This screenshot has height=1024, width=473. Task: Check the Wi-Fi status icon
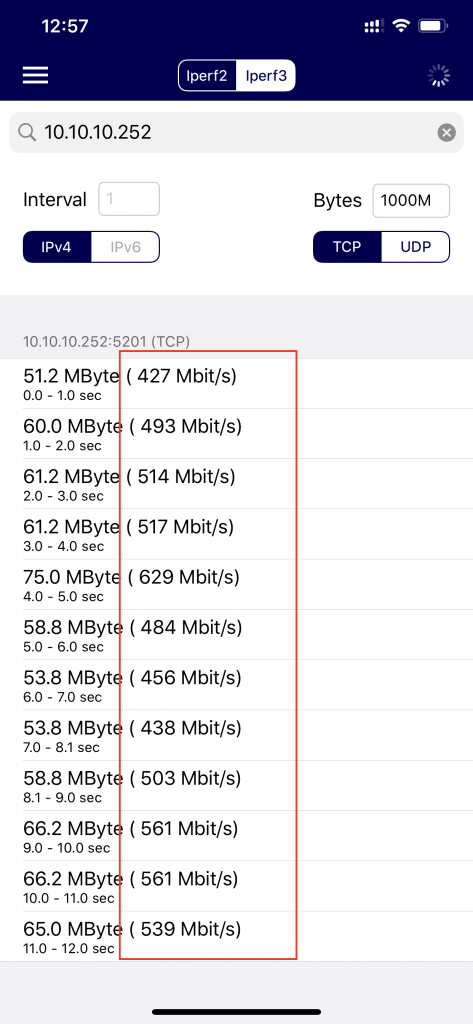[x=400, y=26]
